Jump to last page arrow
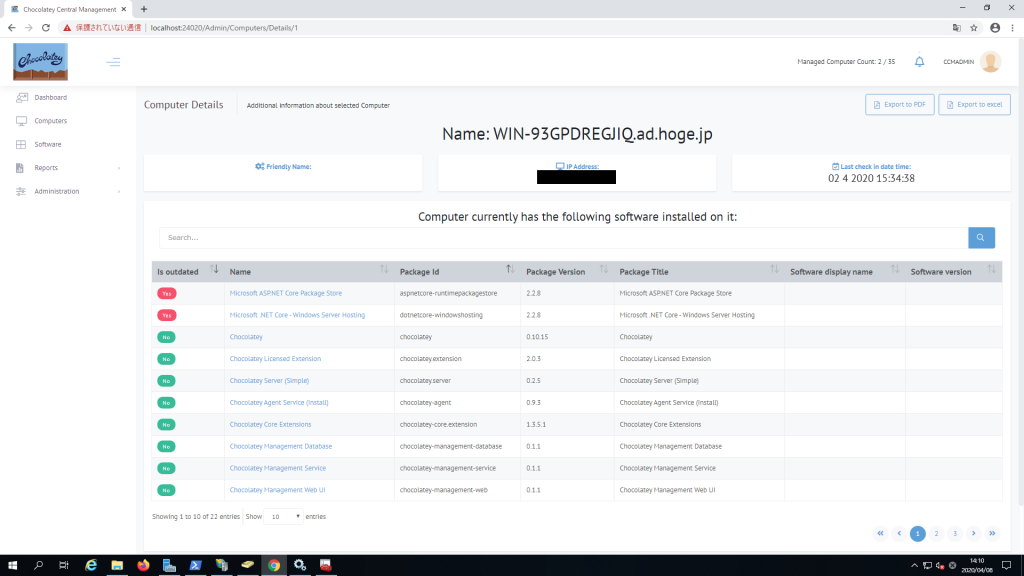This screenshot has width=1024, height=576. point(992,534)
